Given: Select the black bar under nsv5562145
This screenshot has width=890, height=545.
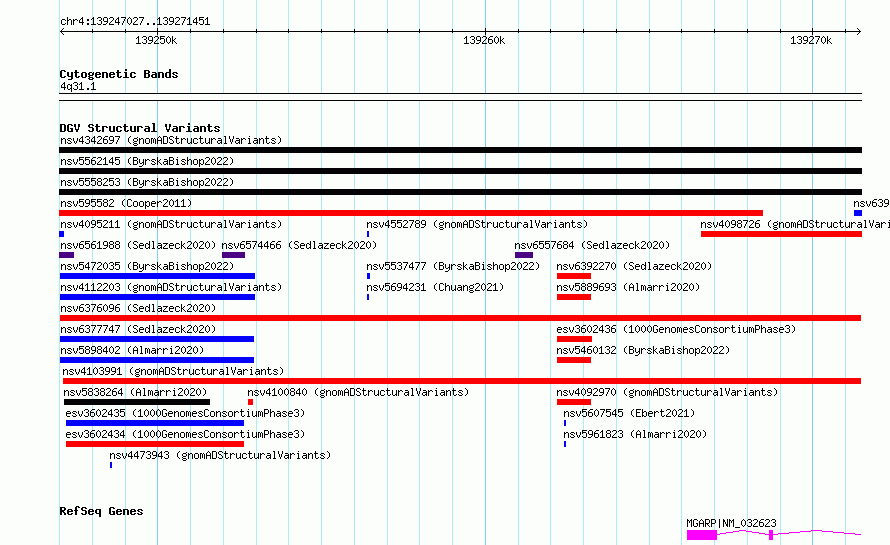Looking at the screenshot, I should pos(460,171).
